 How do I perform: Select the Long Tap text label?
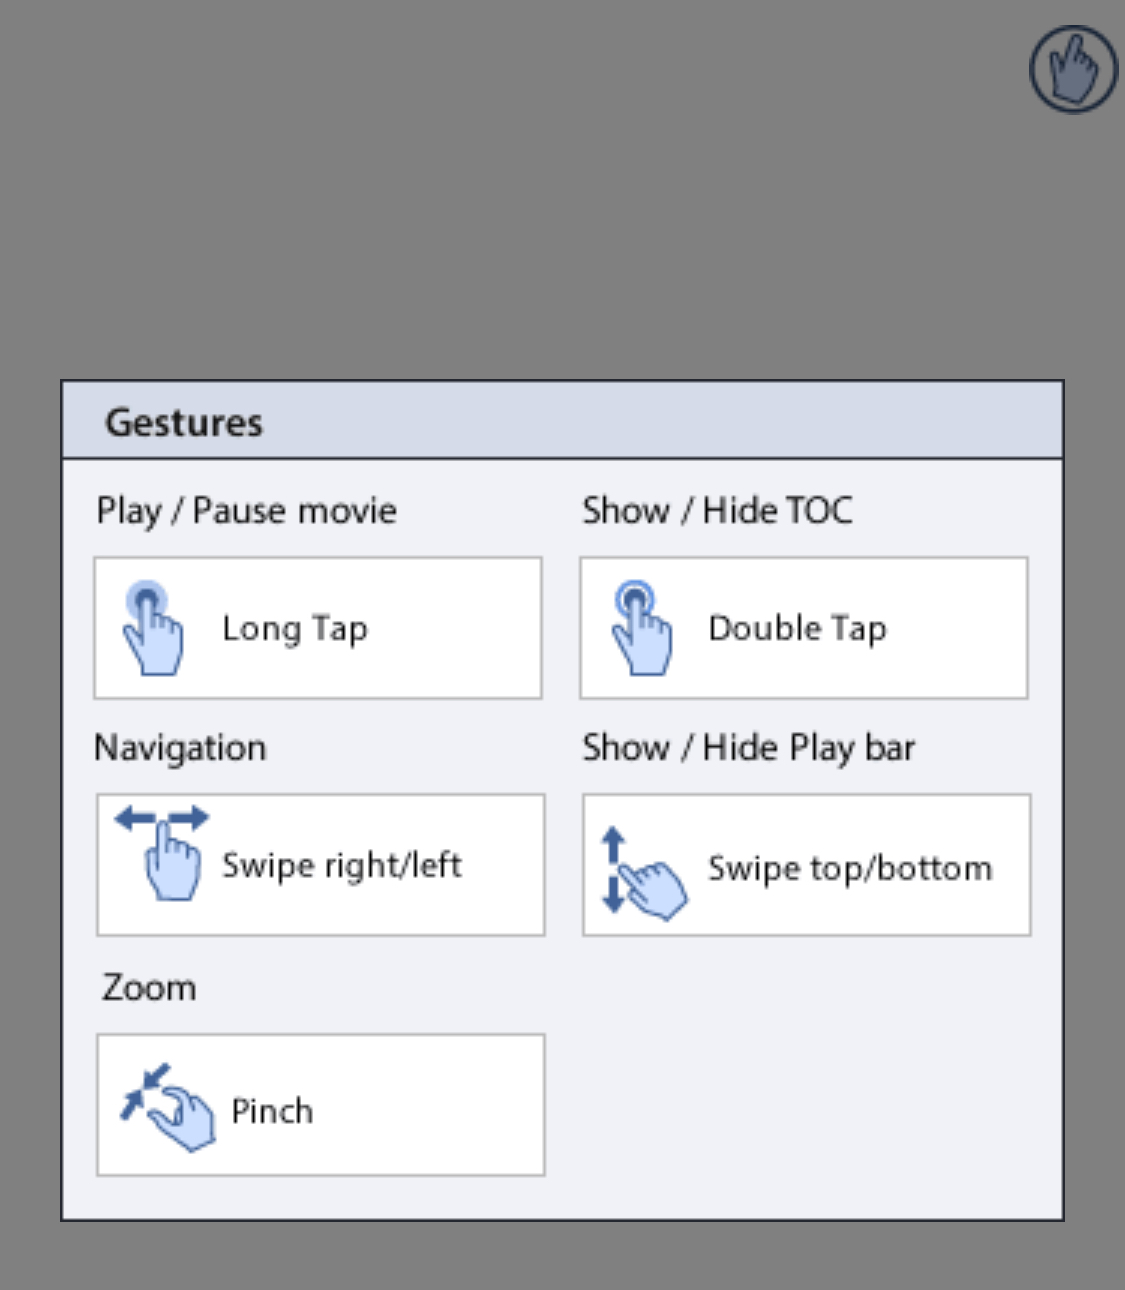coord(295,629)
